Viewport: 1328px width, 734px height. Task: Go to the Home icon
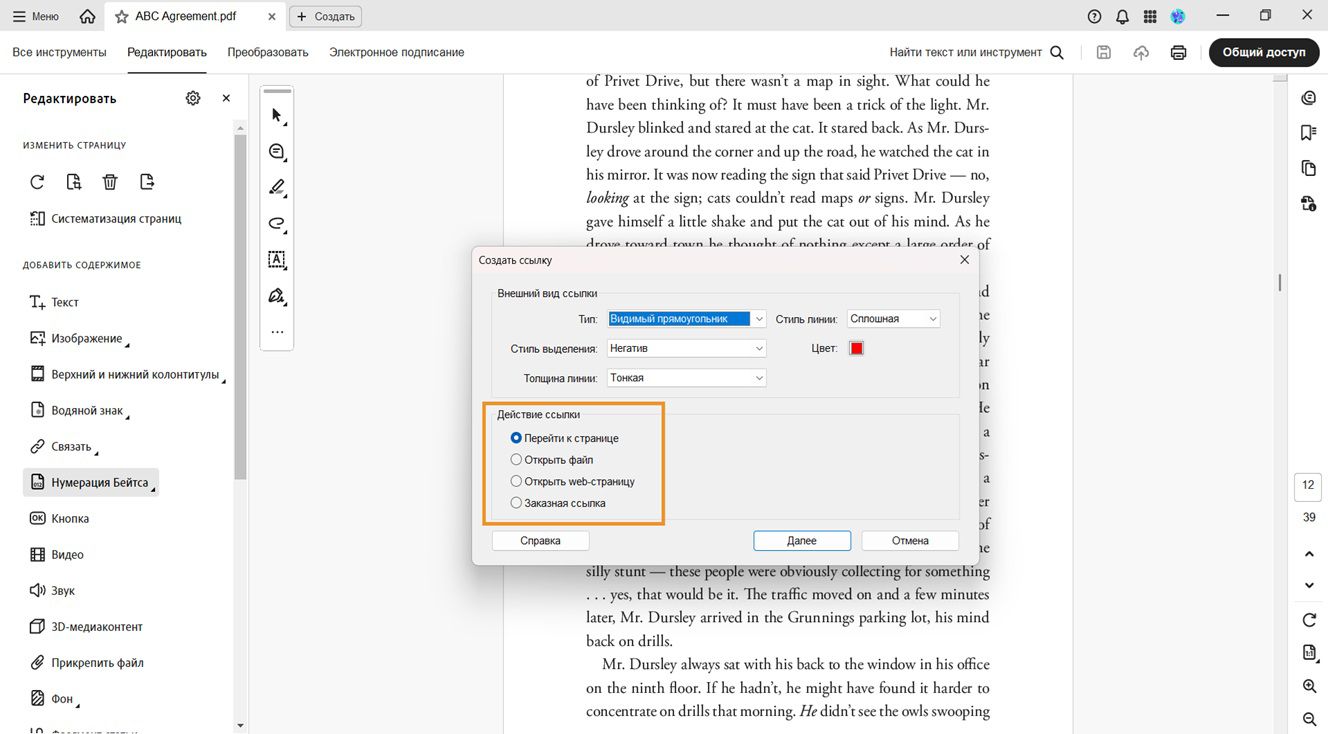point(88,16)
